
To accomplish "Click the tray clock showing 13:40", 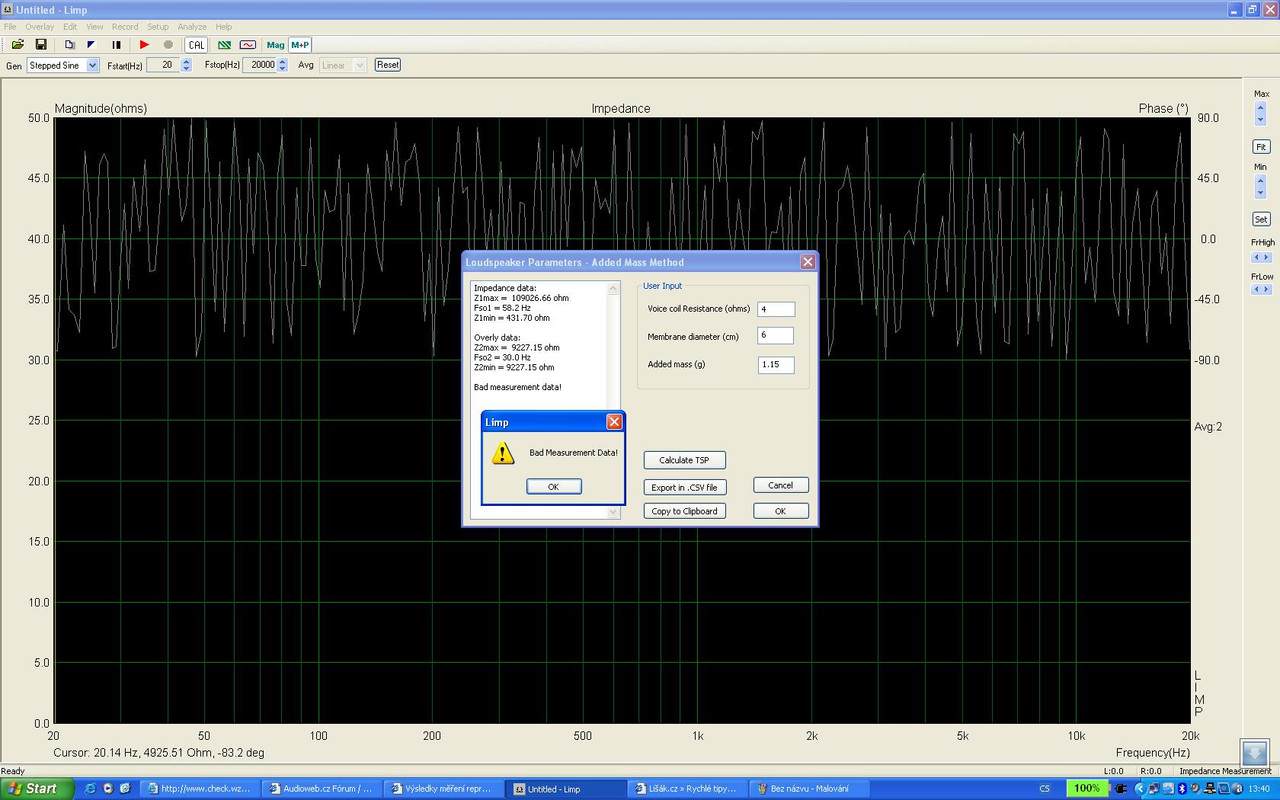I will tap(1259, 788).
